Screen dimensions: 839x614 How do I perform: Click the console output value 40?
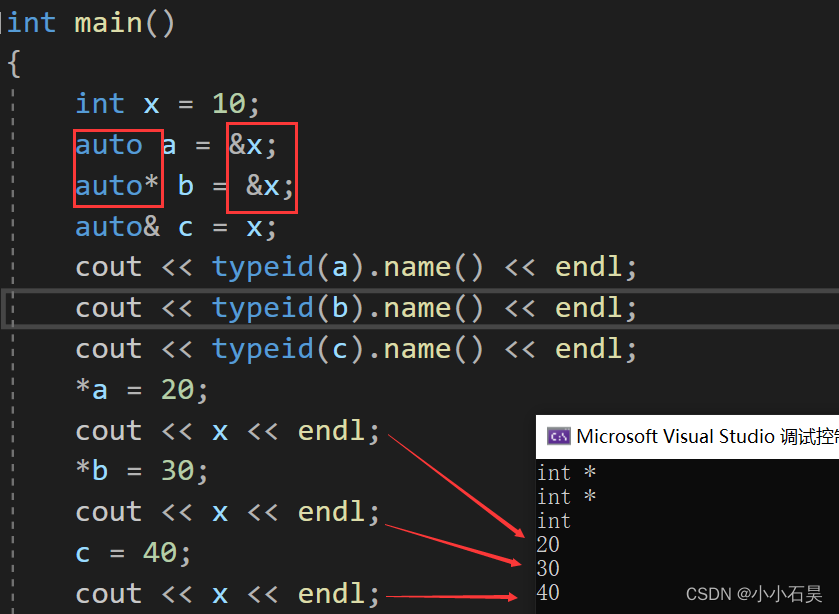[548, 593]
